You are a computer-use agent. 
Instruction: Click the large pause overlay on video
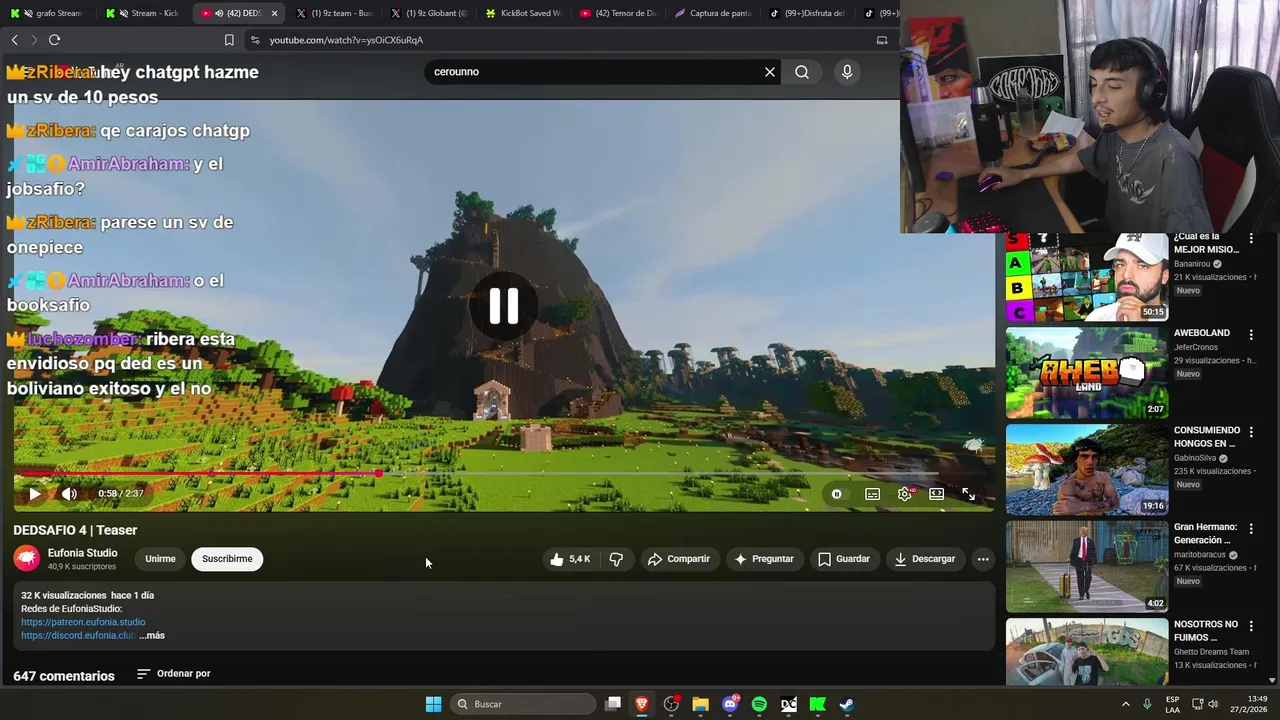point(503,306)
